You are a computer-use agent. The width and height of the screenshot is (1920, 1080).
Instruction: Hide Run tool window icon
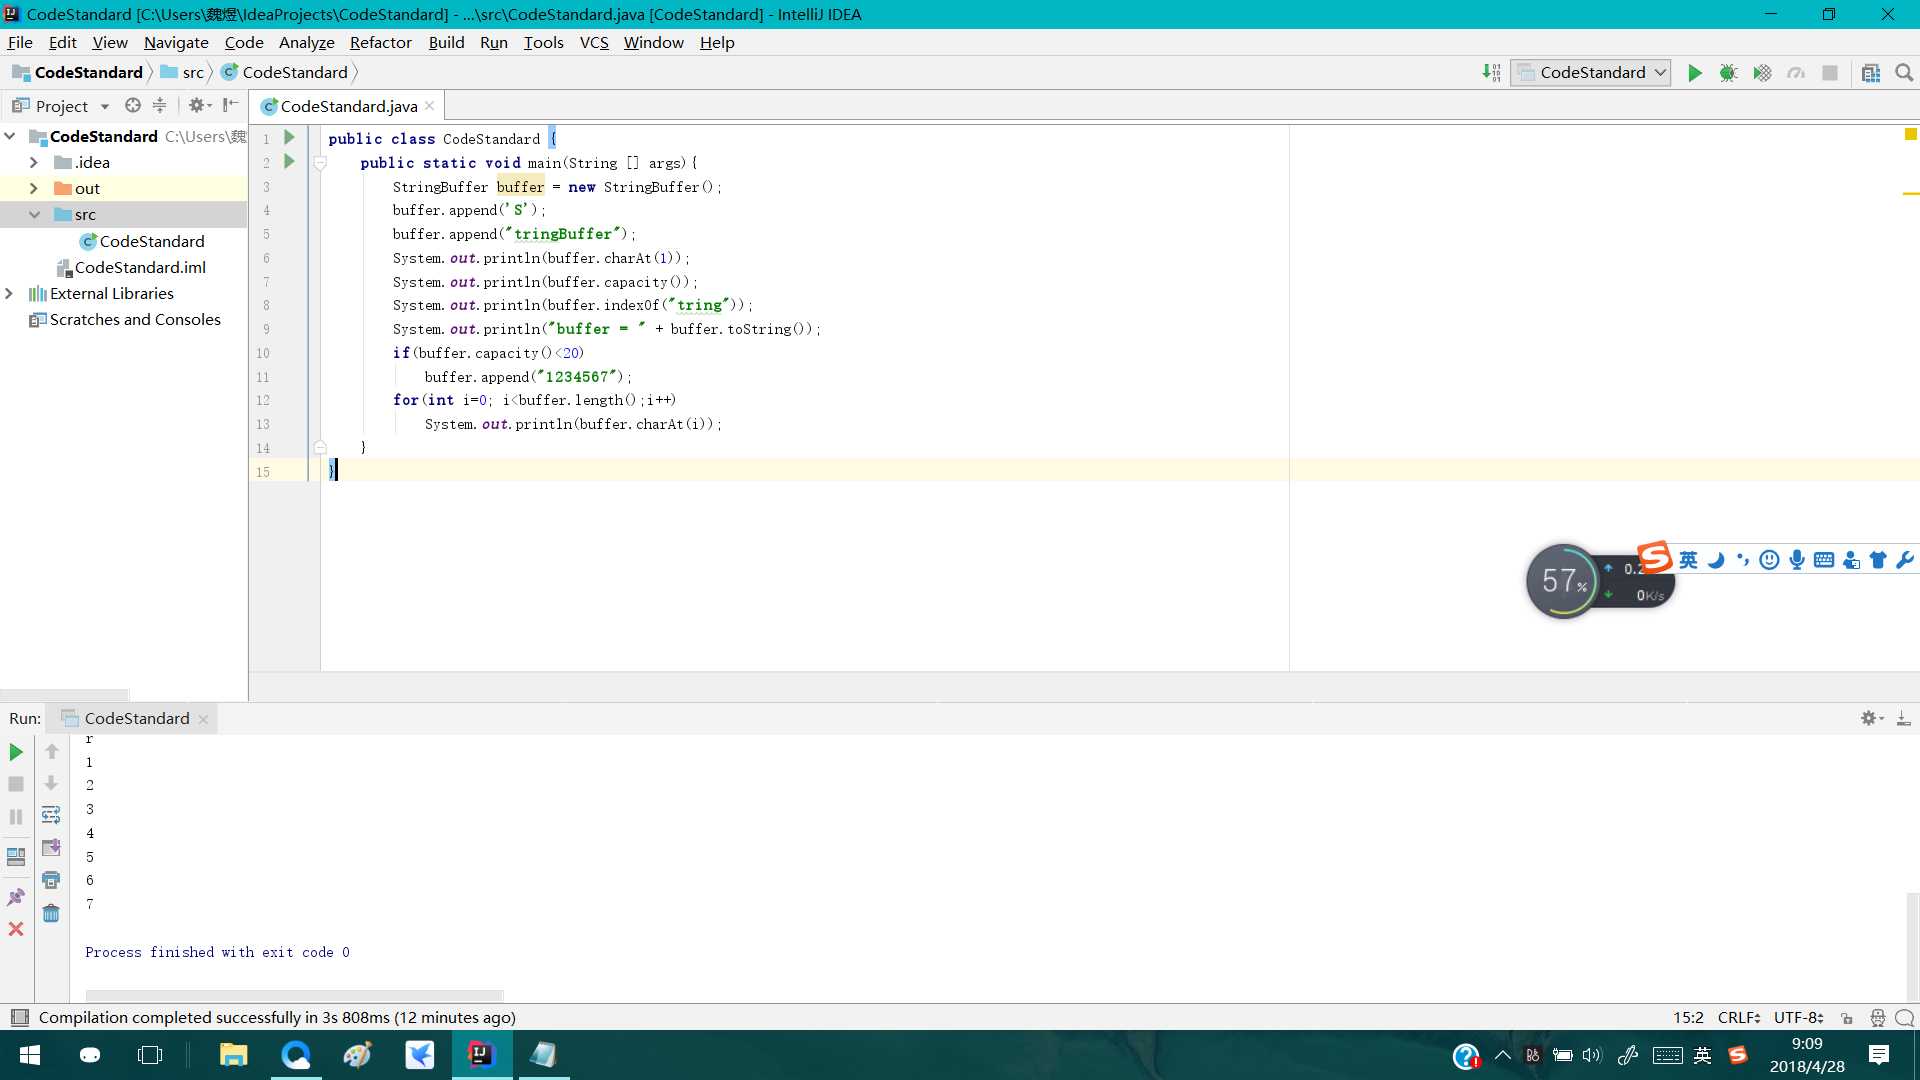(x=1903, y=718)
